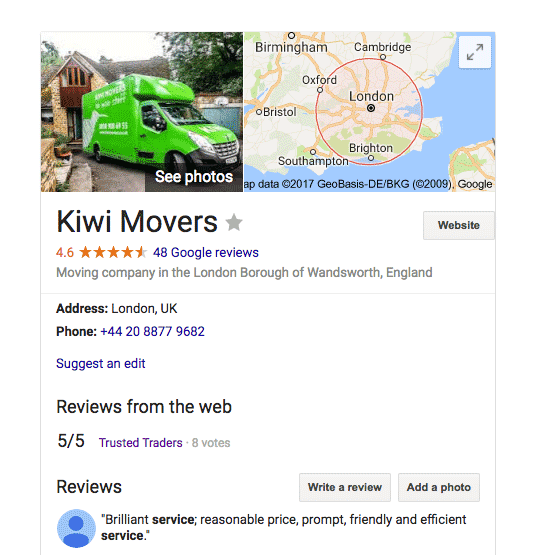Click Suggest an edit link
The height and width of the screenshot is (555, 549).
pos(101,364)
